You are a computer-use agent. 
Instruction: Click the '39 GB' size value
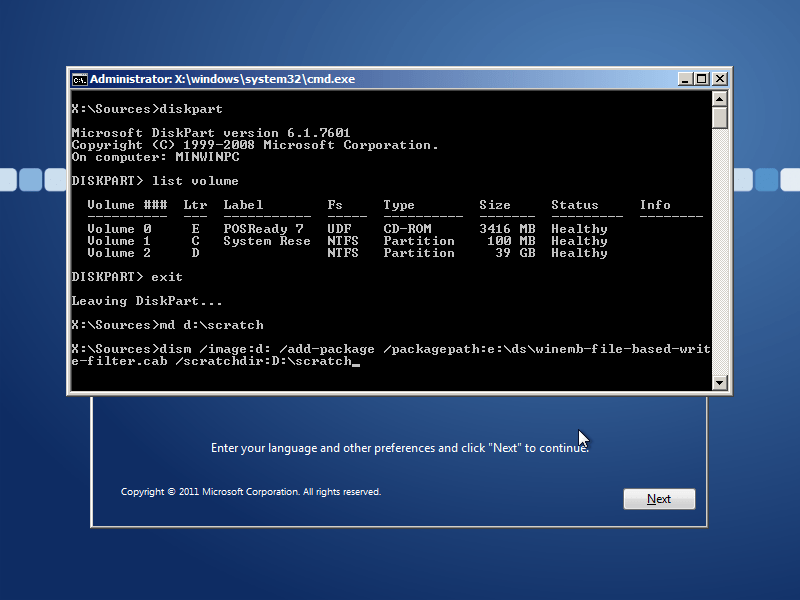pyautogui.click(x=515, y=253)
